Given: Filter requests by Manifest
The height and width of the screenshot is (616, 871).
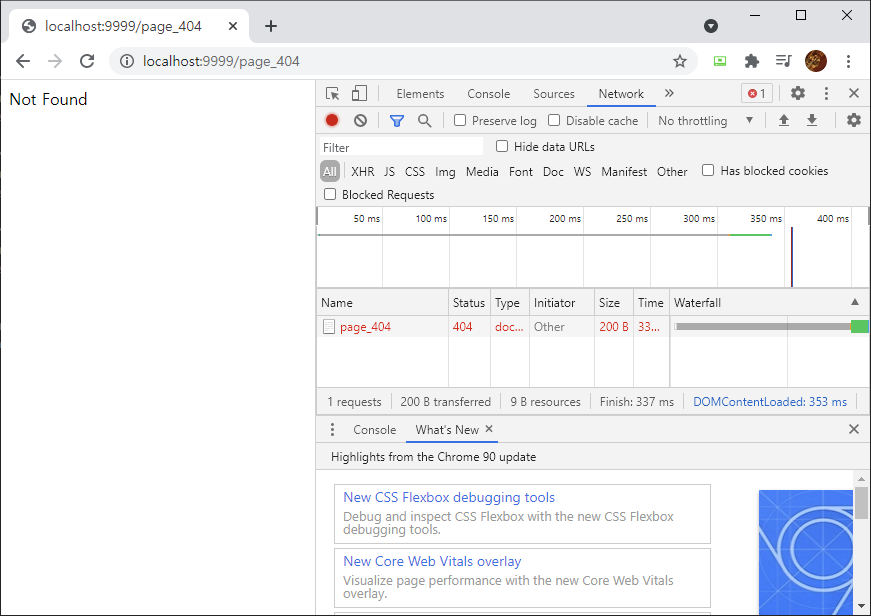Looking at the screenshot, I should pyautogui.click(x=624, y=172).
